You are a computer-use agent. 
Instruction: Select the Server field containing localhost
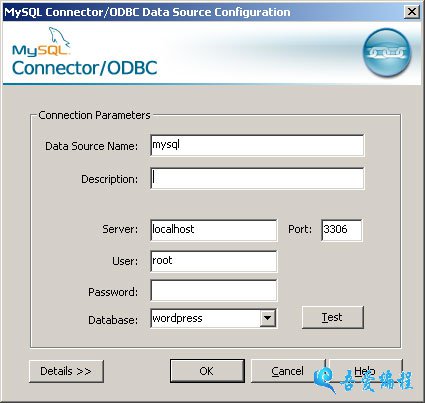(x=214, y=230)
